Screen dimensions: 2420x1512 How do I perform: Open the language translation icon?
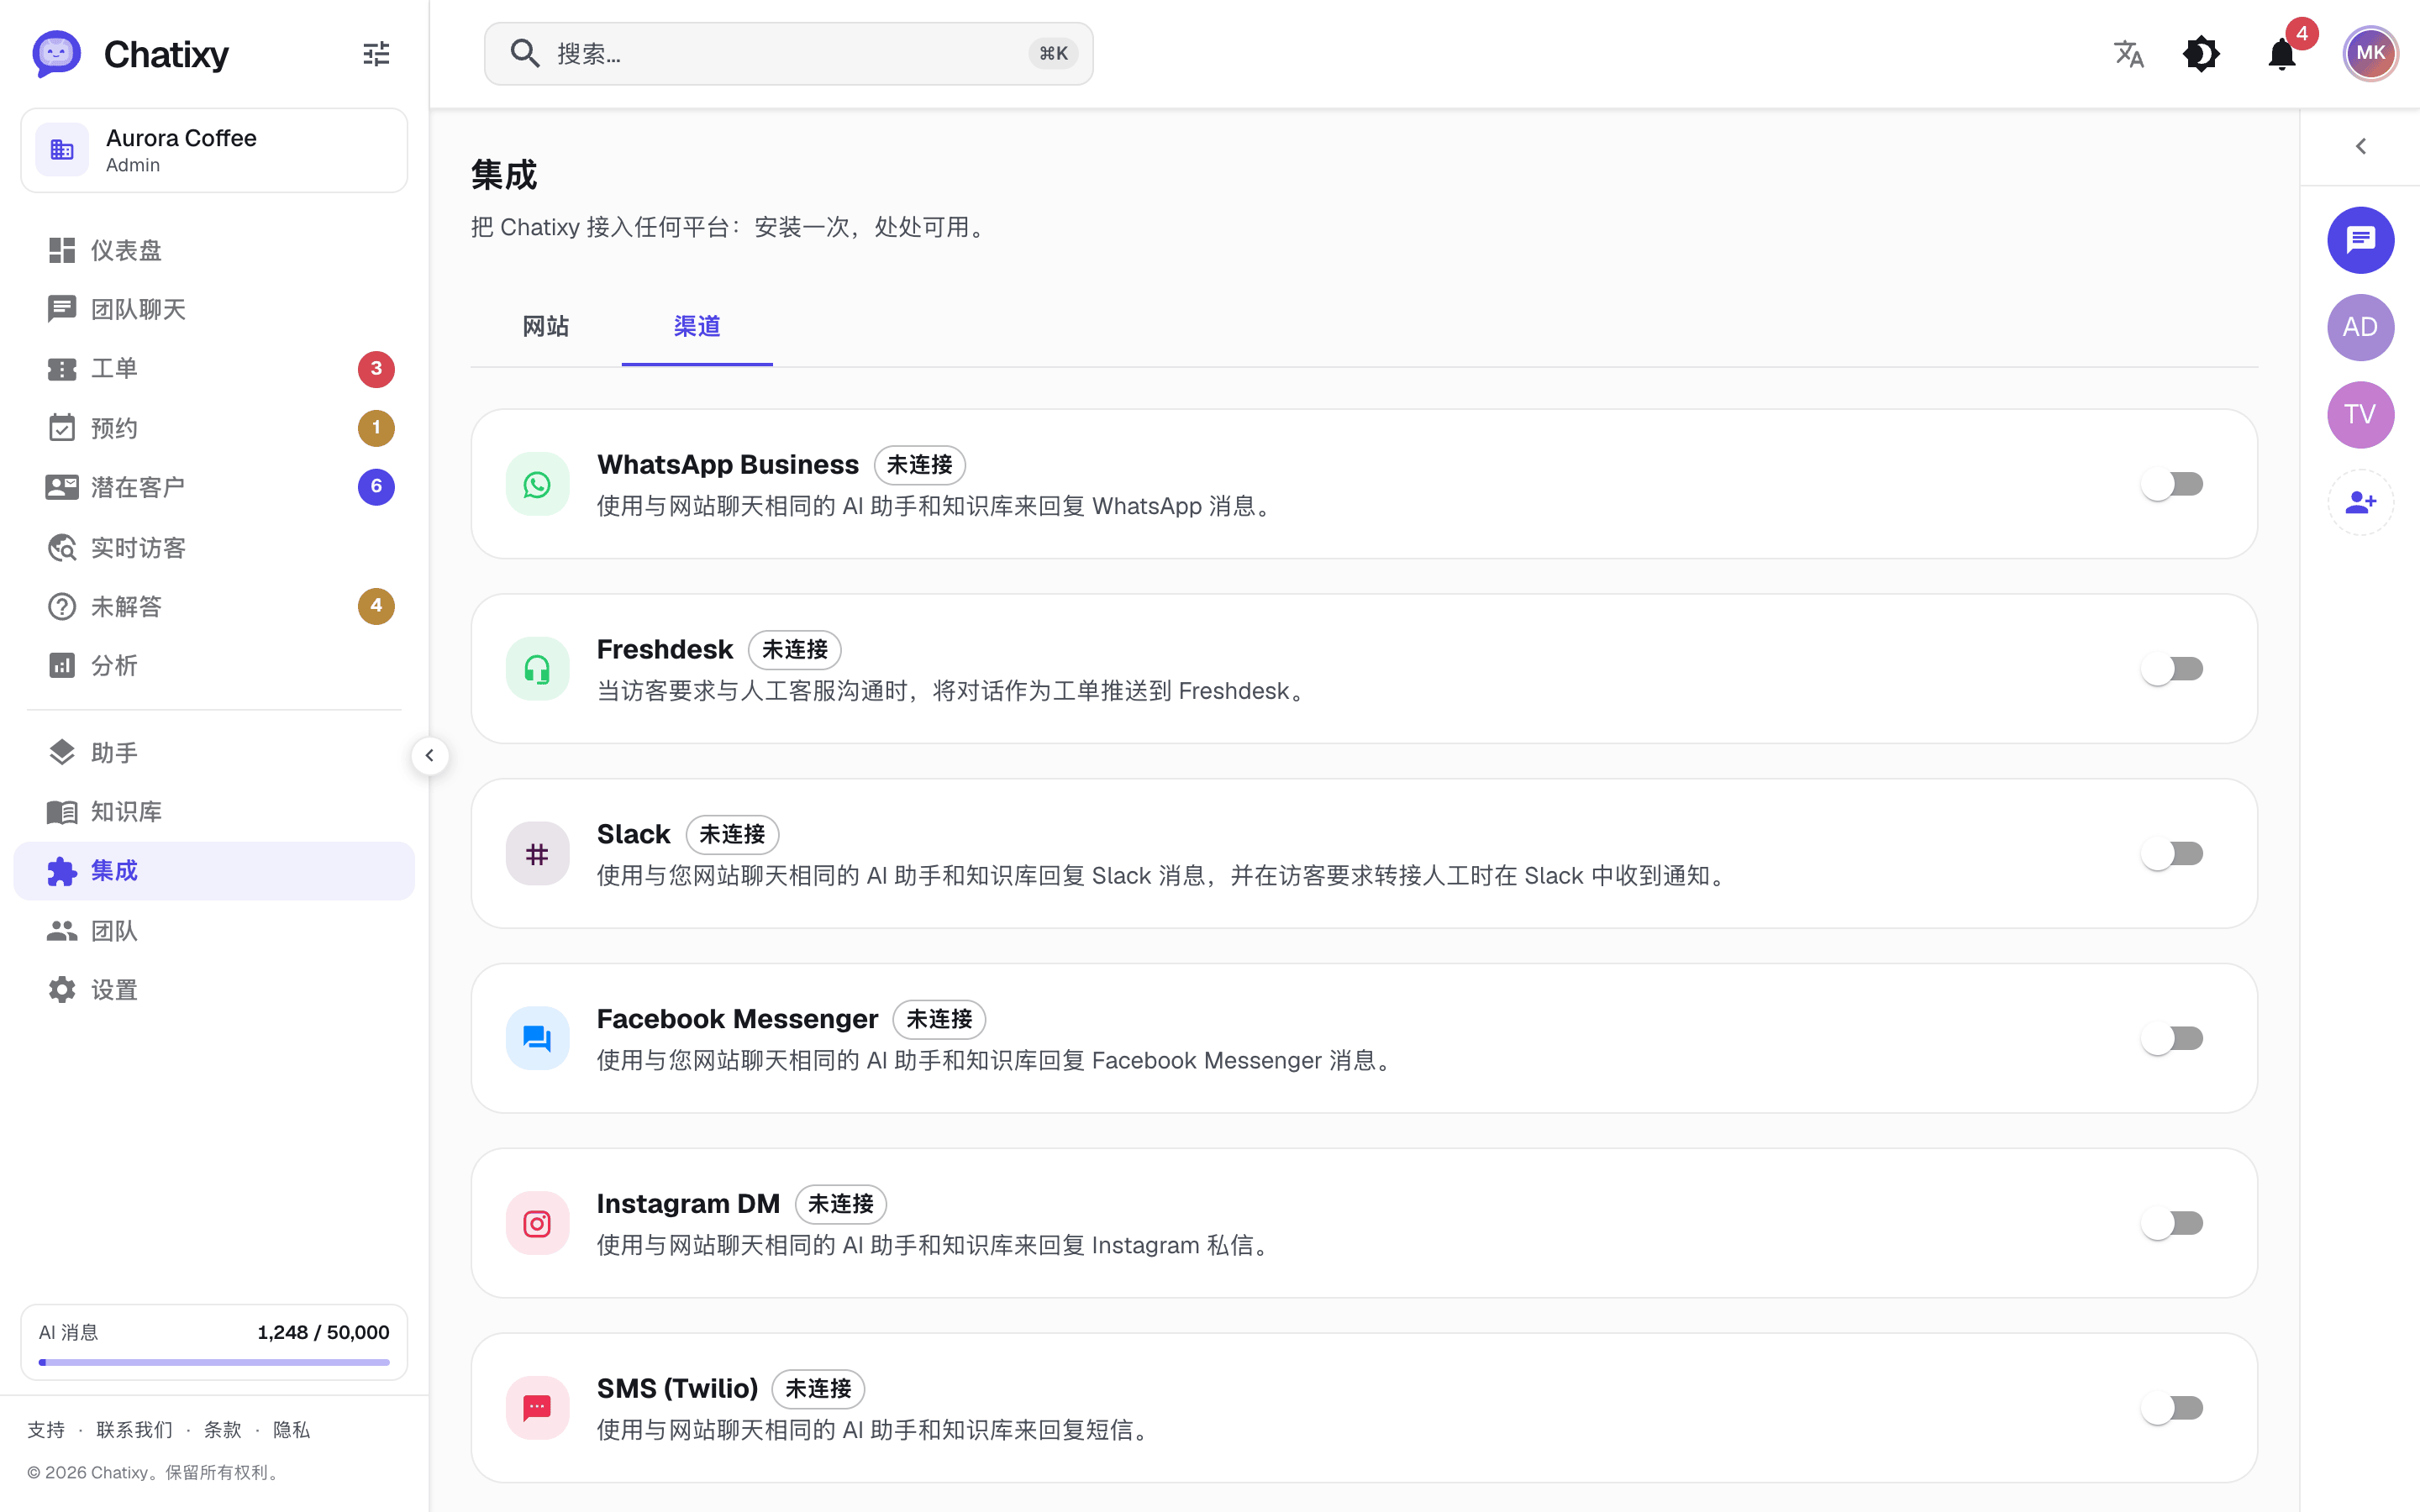[2128, 54]
